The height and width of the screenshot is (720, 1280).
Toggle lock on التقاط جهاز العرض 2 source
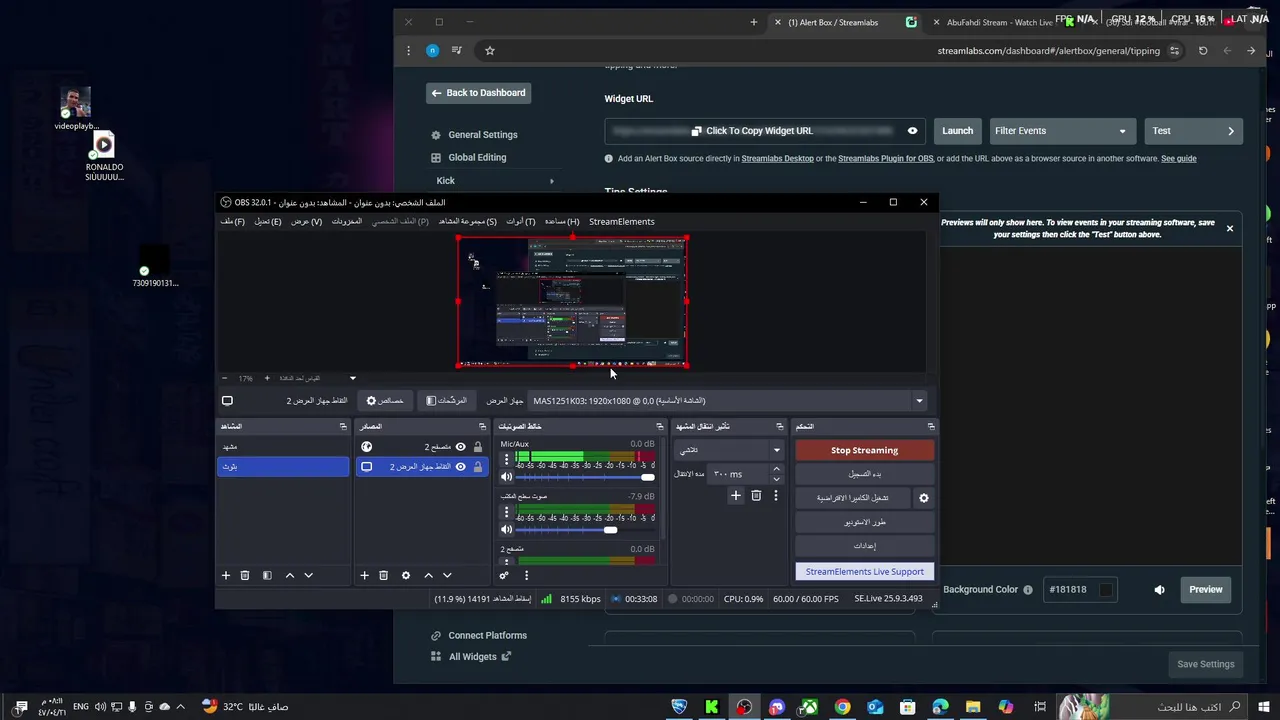click(x=478, y=467)
